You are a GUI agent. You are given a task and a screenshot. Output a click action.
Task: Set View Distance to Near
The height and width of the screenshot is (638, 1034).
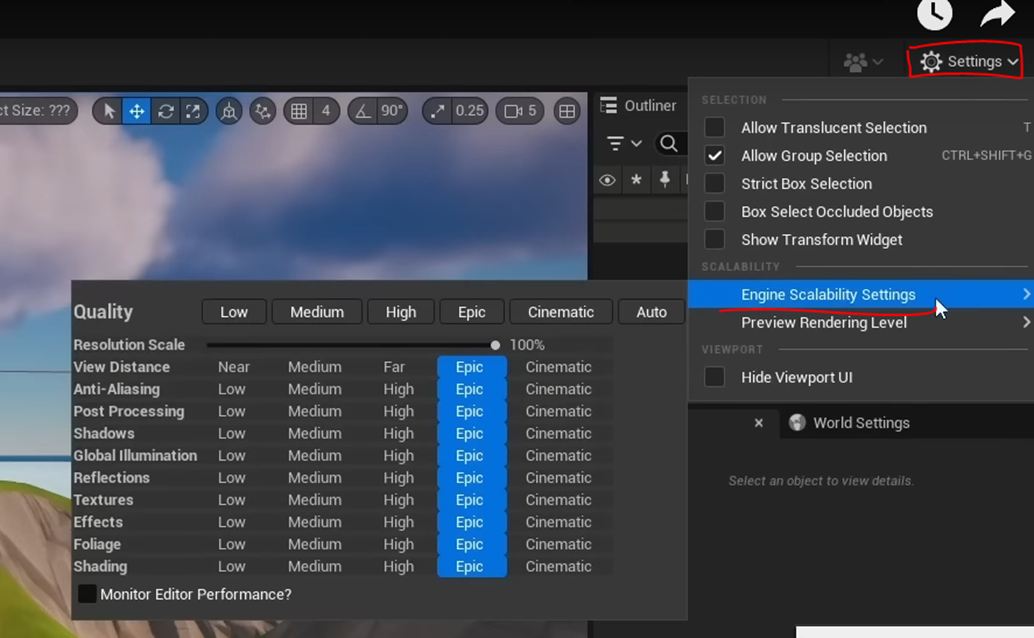pyautogui.click(x=234, y=367)
